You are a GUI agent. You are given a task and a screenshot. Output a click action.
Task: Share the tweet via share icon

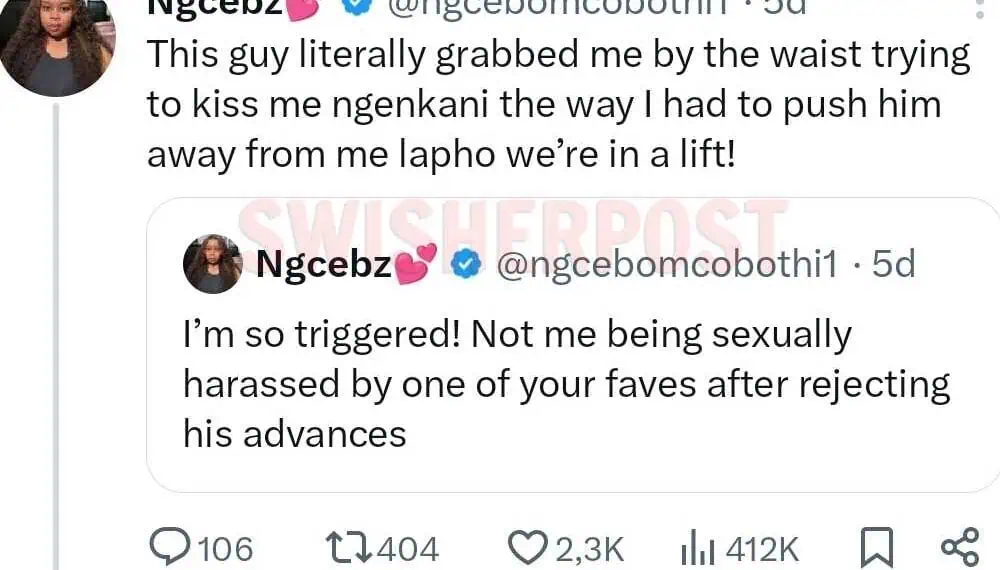(960, 547)
